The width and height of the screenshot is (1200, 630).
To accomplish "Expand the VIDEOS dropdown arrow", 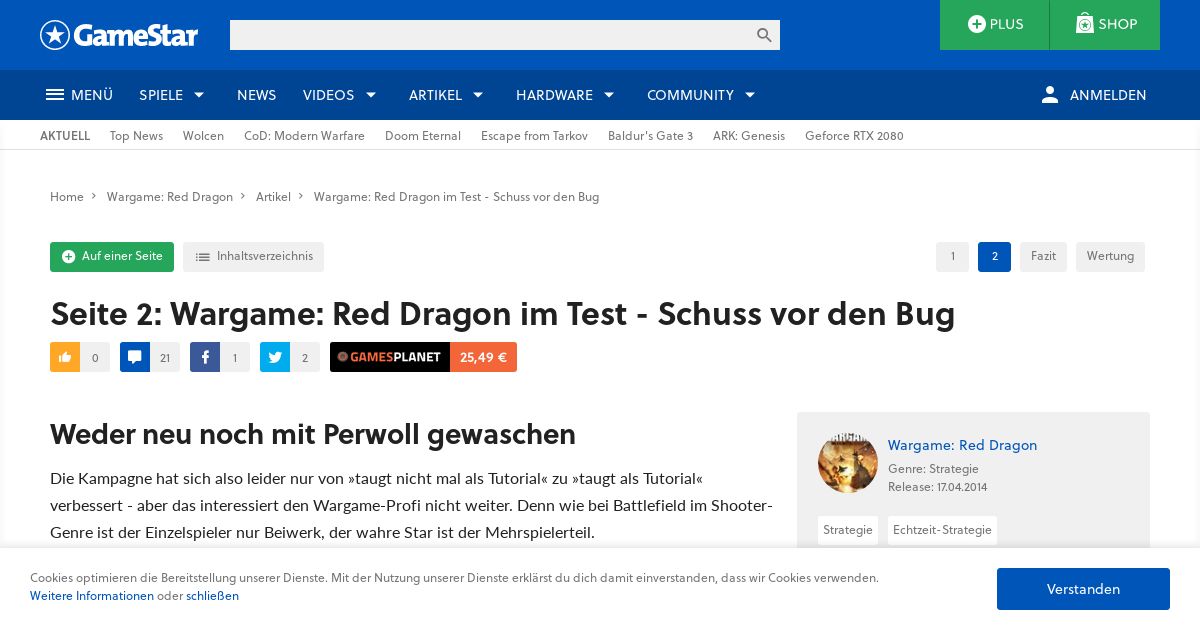I will [x=371, y=95].
